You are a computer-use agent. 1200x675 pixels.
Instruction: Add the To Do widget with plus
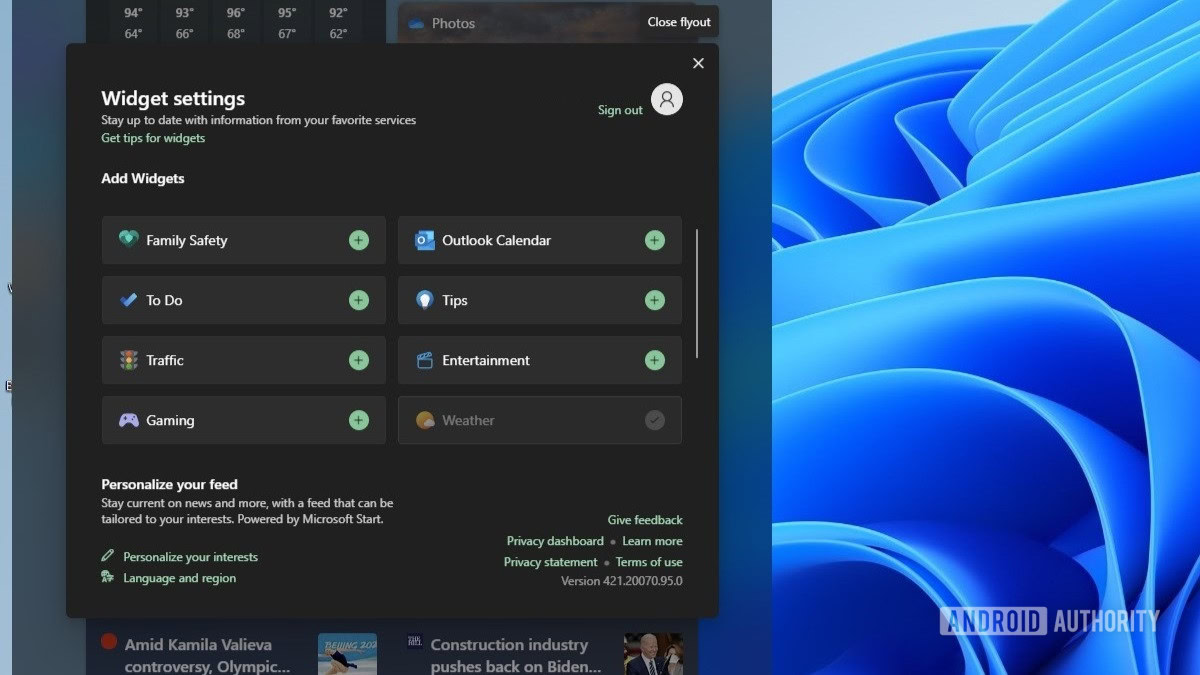pyautogui.click(x=359, y=300)
